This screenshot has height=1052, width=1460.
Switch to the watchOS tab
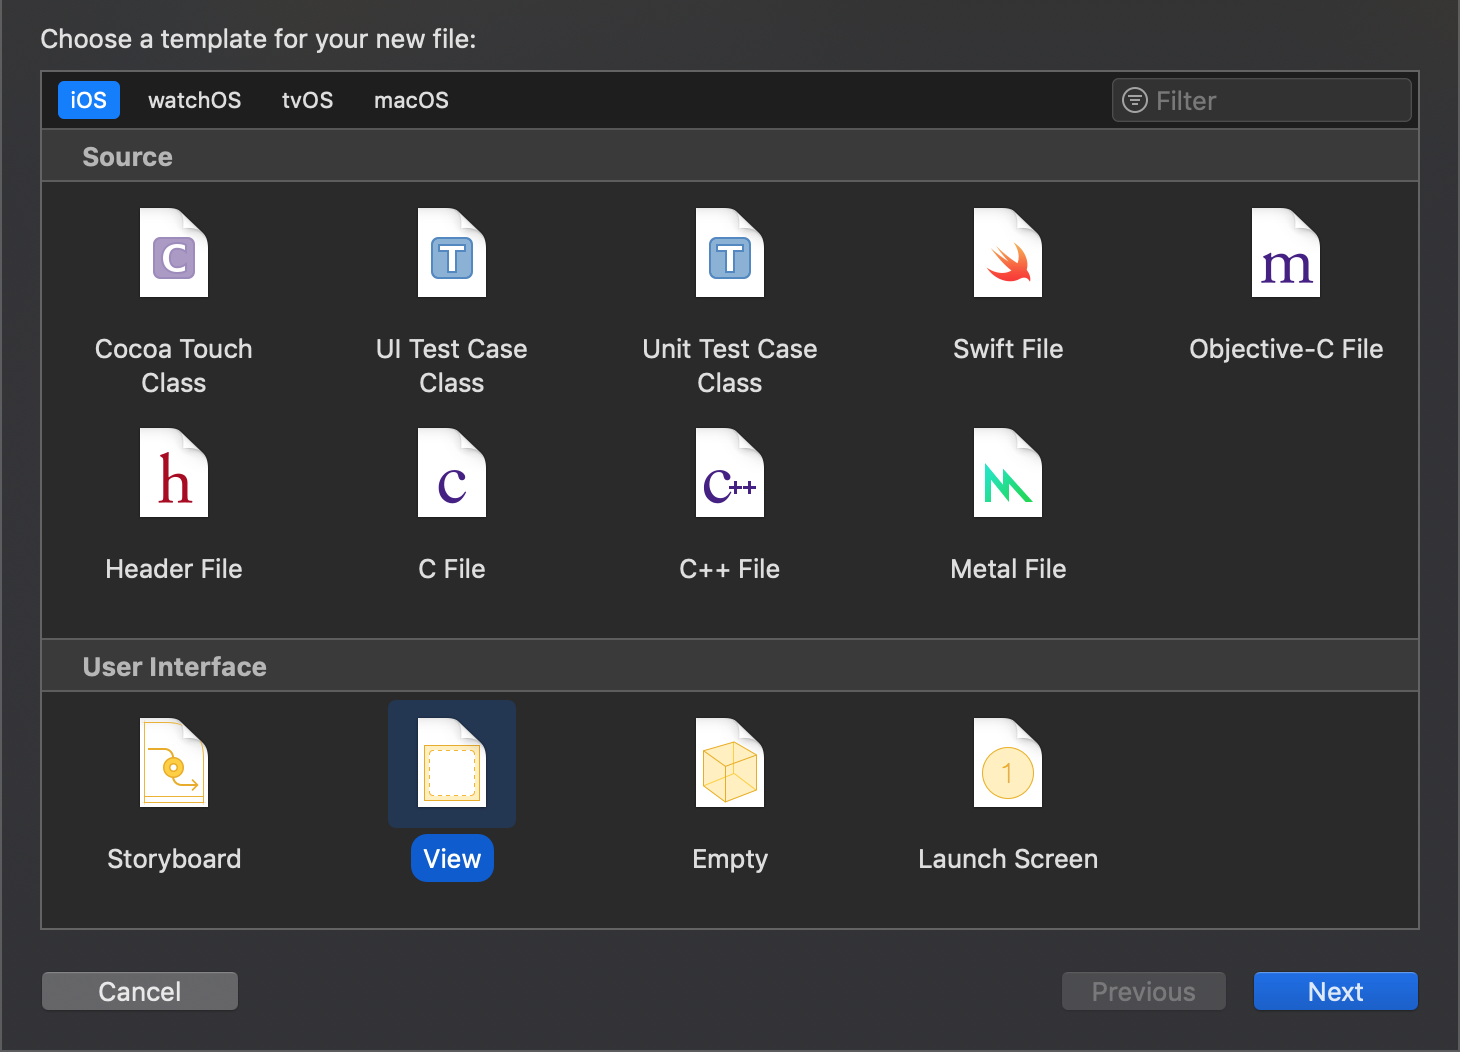pyautogui.click(x=194, y=100)
